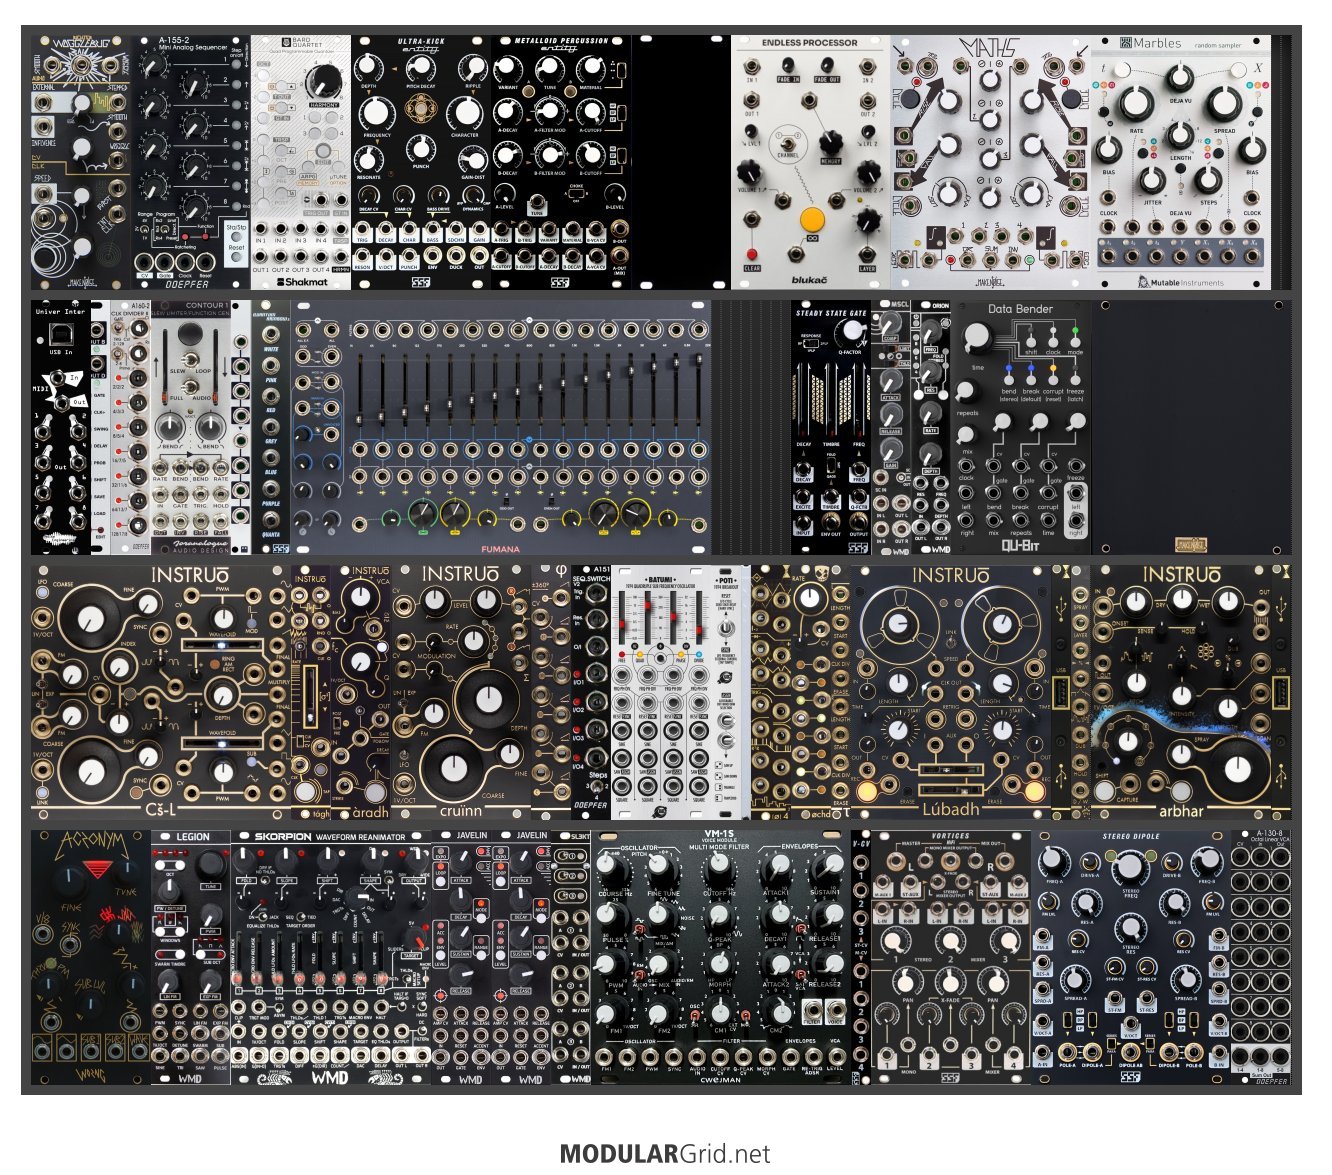Click PINK noise jack on Quantum Rainbow
1332x1175 pixels.
click(270, 368)
